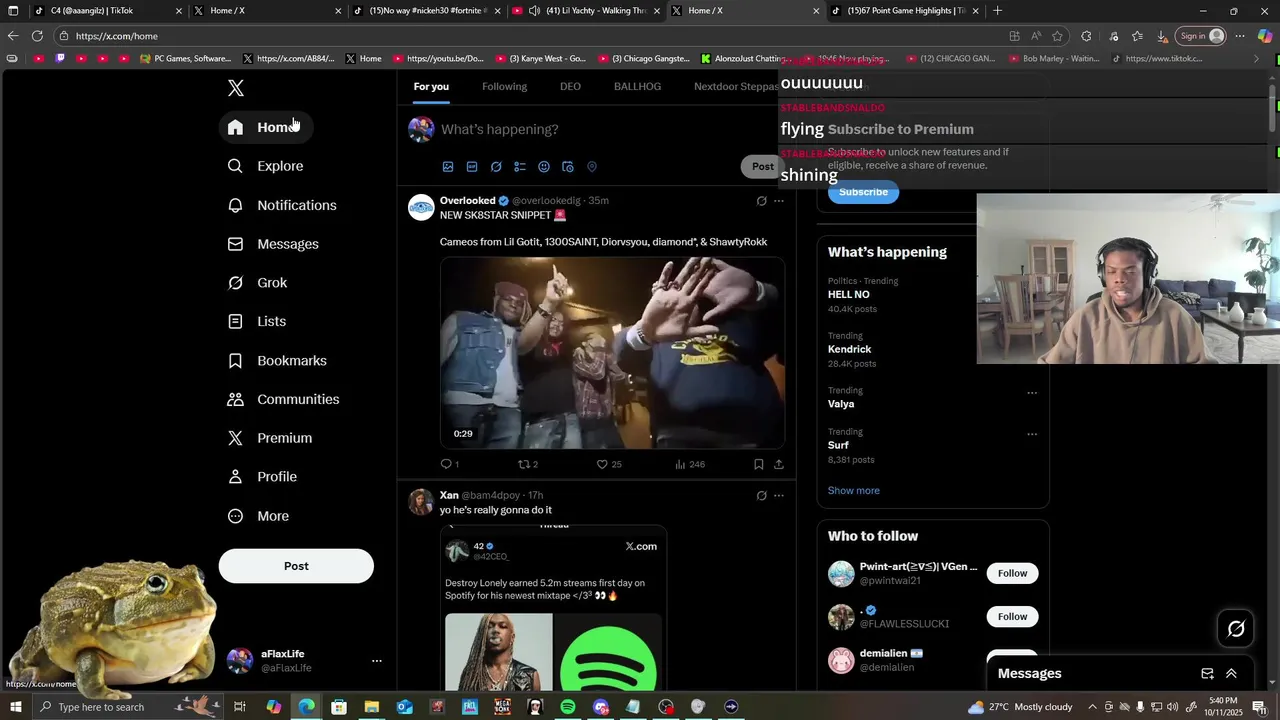Open options for Xan's post

[x=779, y=495]
